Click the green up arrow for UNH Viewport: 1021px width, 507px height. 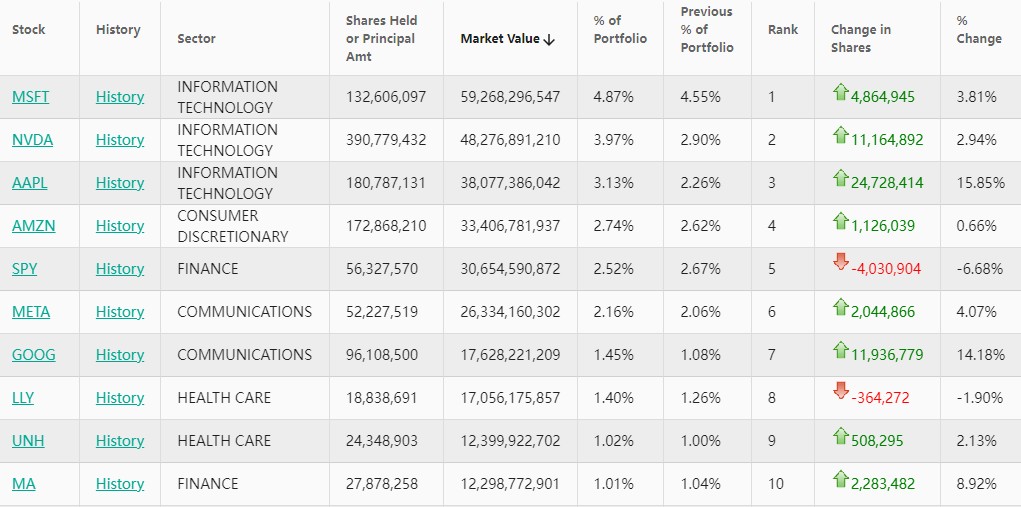(x=840, y=437)
